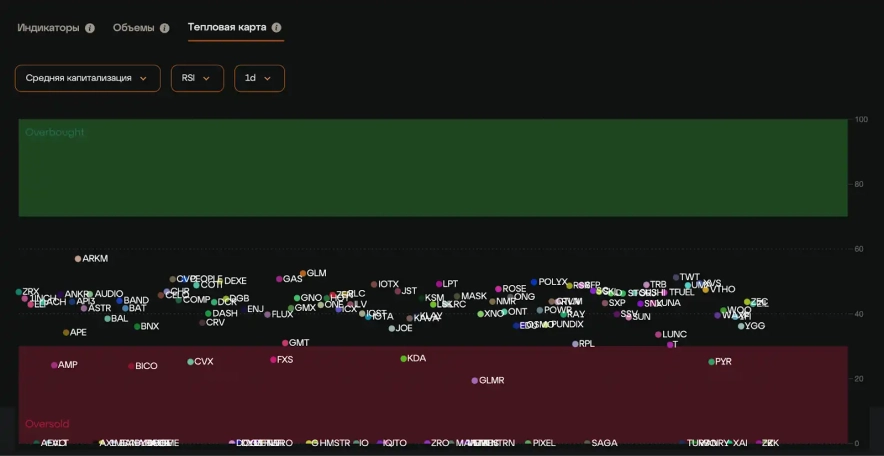Select the LUNC data point
The height and width of the screenshot is (456, 884).
pos(658,335)
